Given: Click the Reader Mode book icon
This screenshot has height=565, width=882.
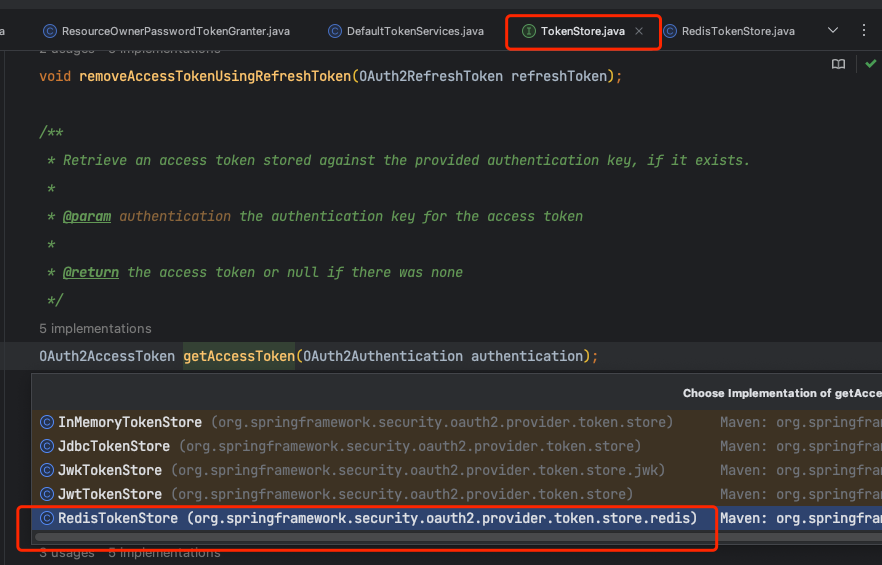Looking at the screenshot, I should 838,64.
